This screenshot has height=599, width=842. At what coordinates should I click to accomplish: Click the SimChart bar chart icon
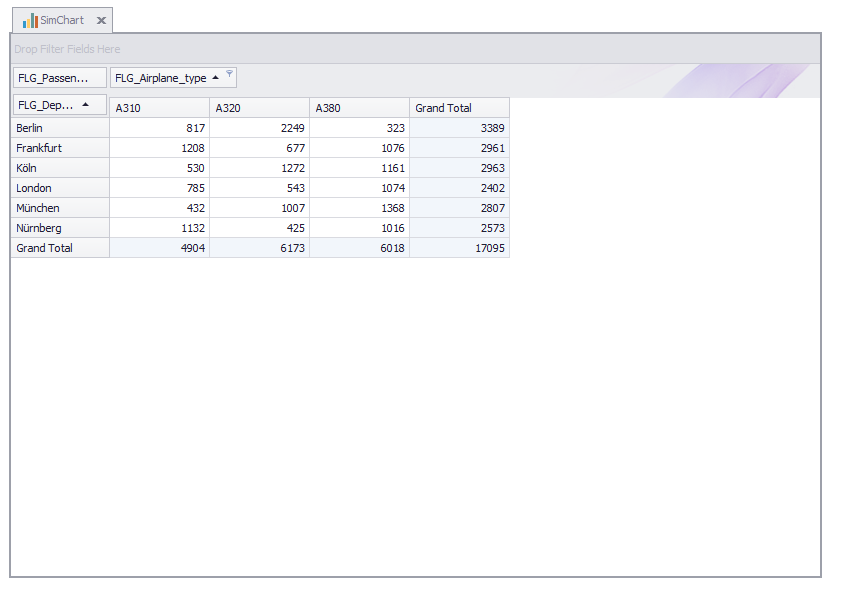(30, 20)
